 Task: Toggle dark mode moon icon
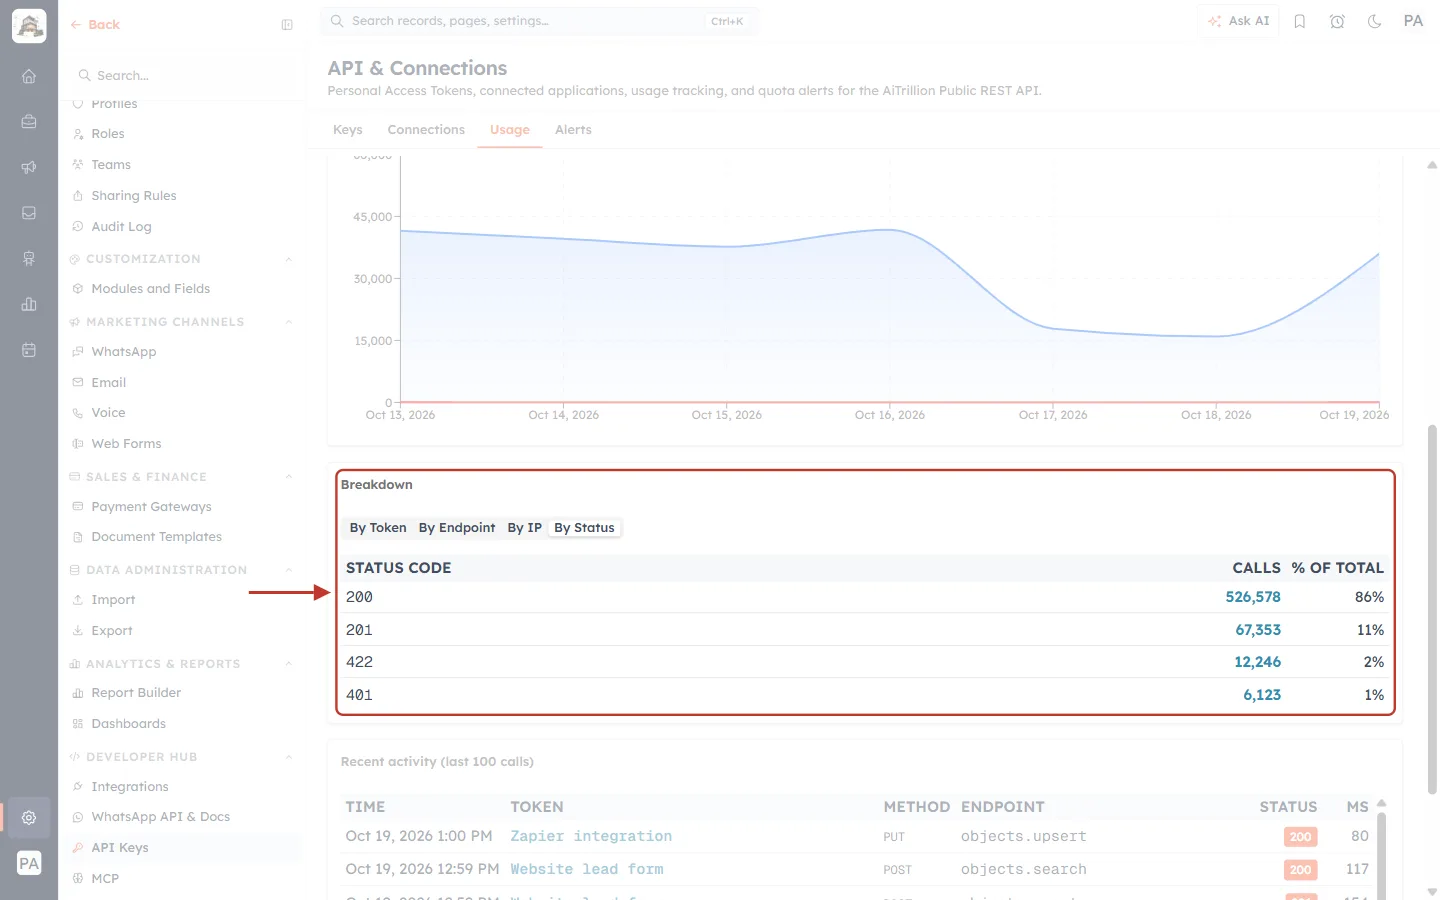click(1374, 21)
